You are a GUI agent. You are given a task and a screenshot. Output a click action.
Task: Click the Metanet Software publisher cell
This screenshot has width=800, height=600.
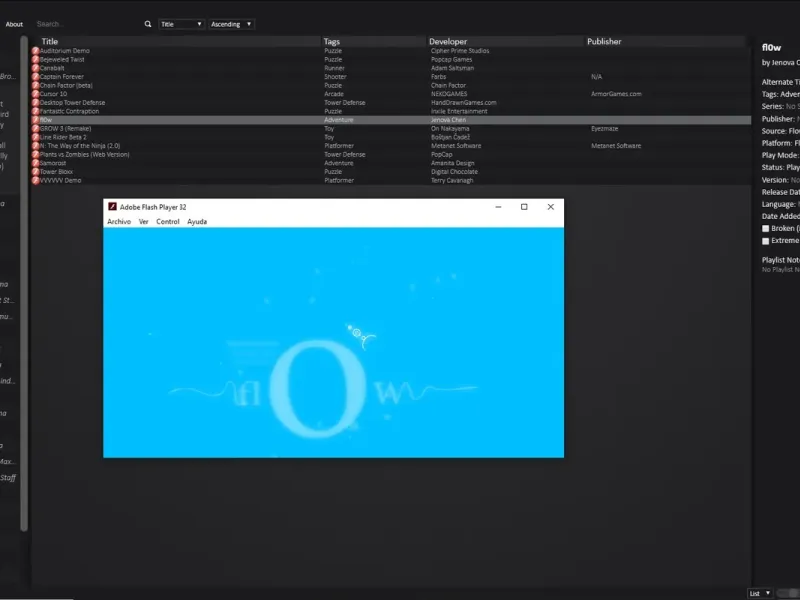click(x=616, y=146)
